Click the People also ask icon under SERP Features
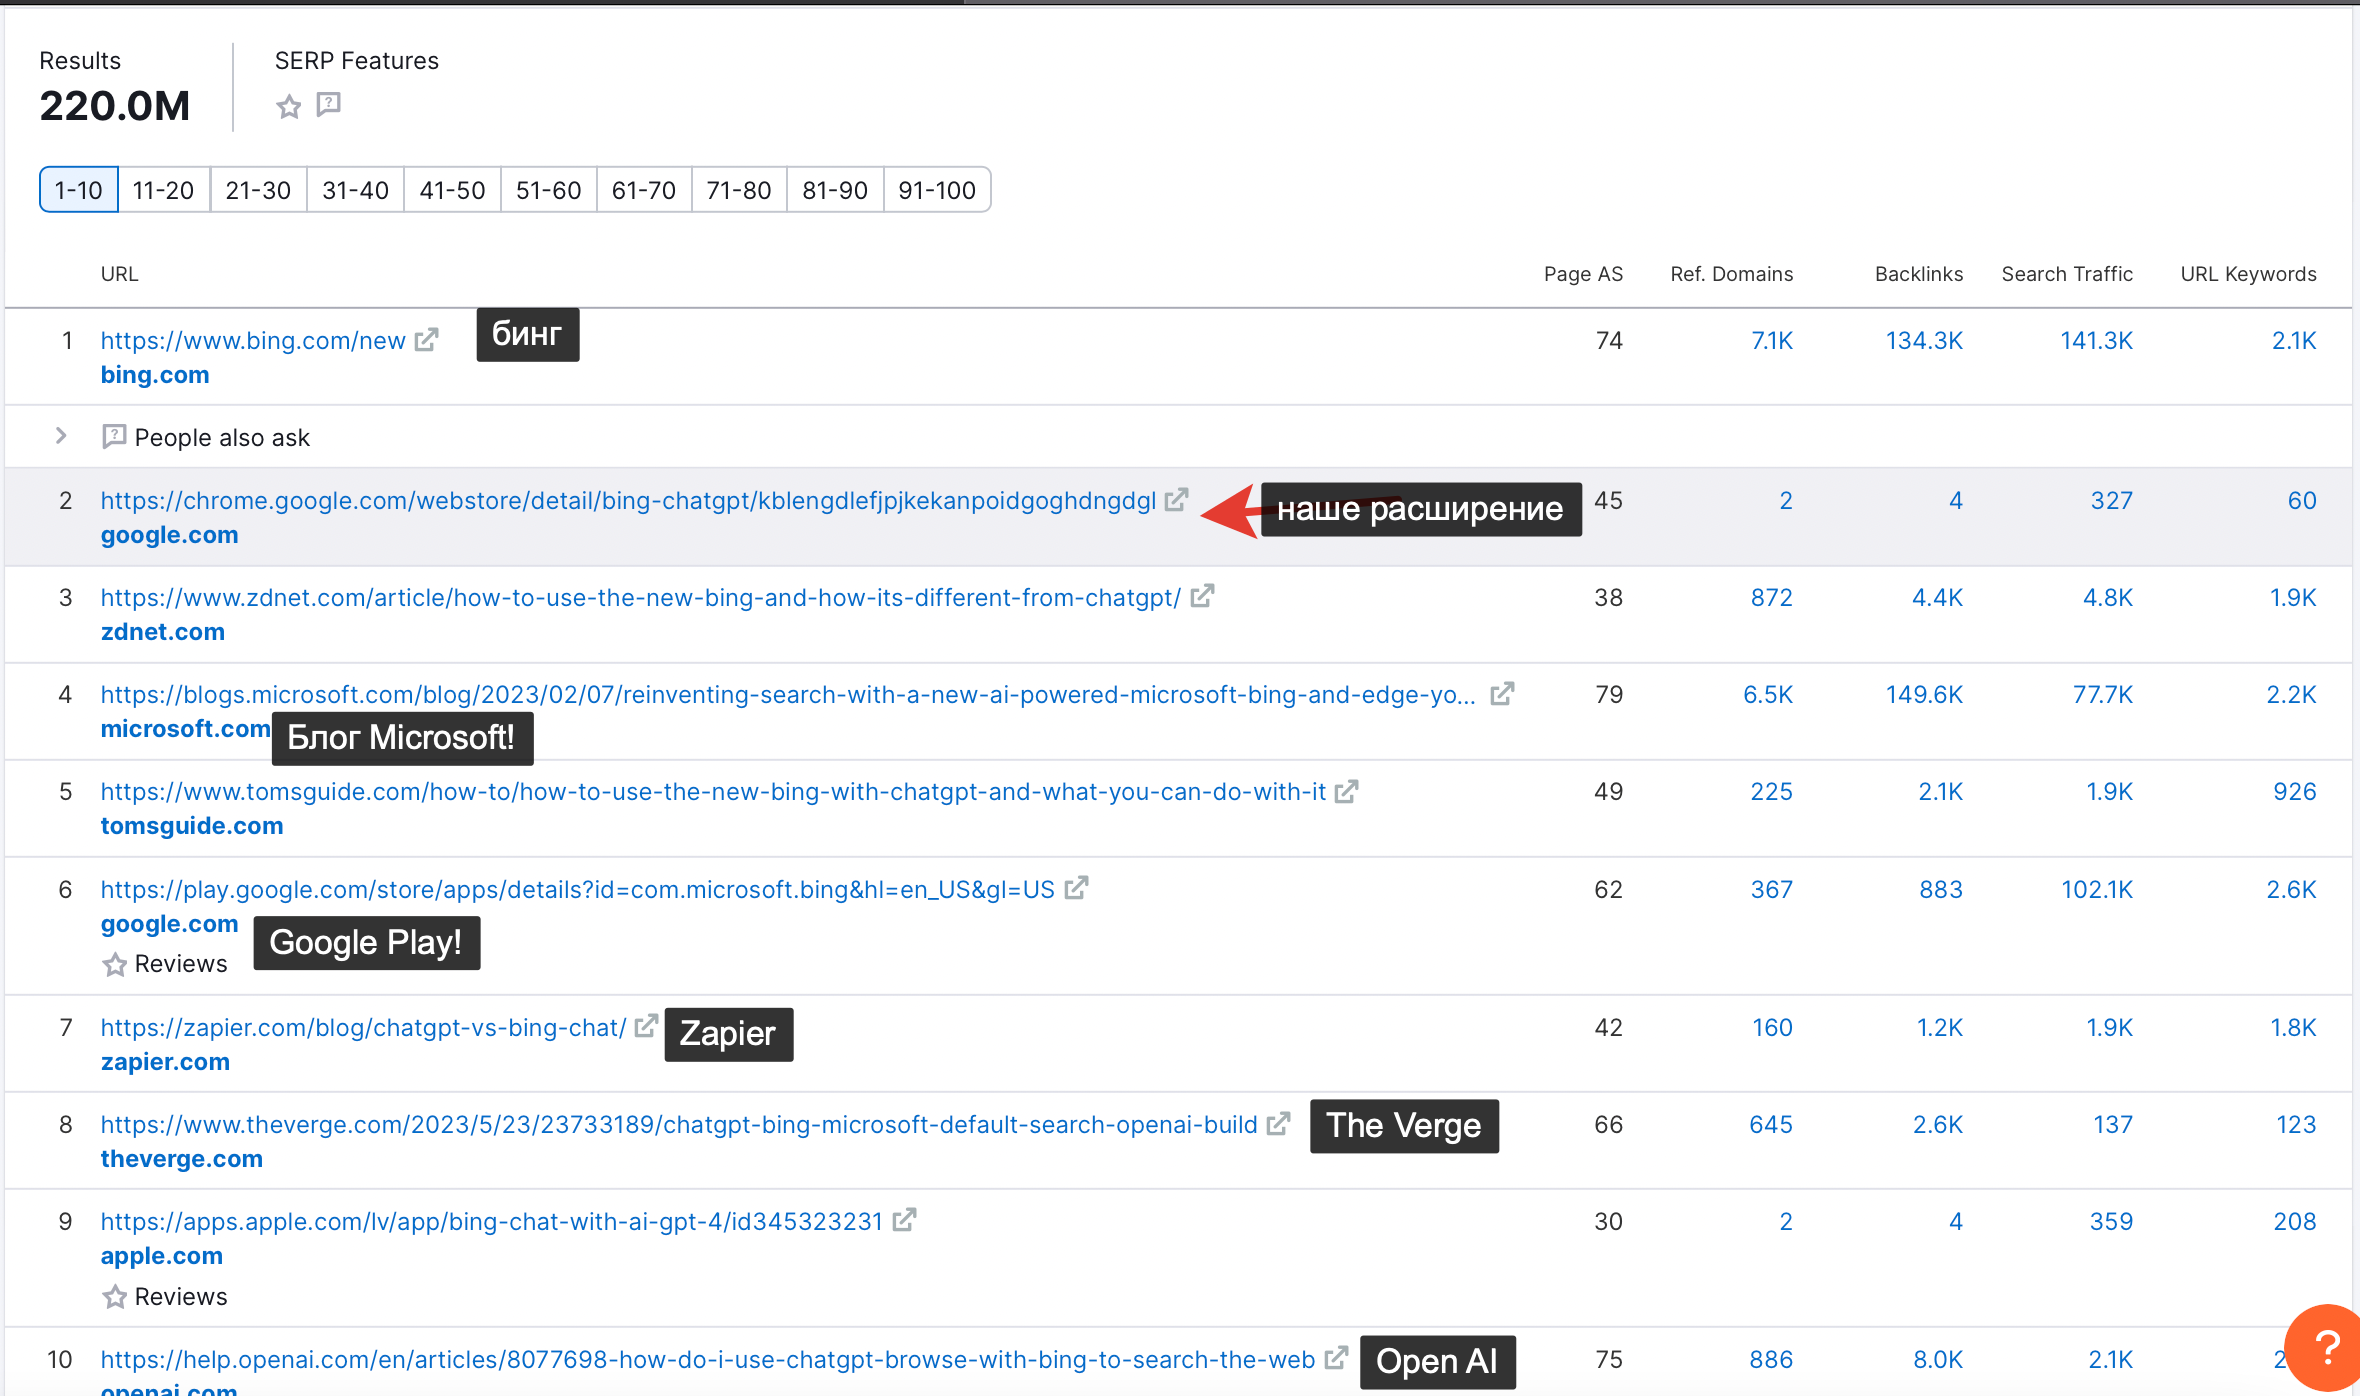The width and height of the screenshot is (2360, 1396). [328, 104]
